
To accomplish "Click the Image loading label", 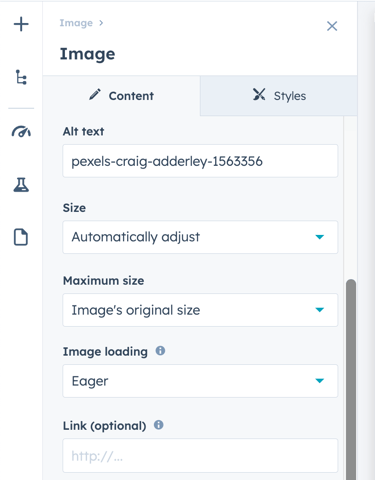I will (105, 352).
